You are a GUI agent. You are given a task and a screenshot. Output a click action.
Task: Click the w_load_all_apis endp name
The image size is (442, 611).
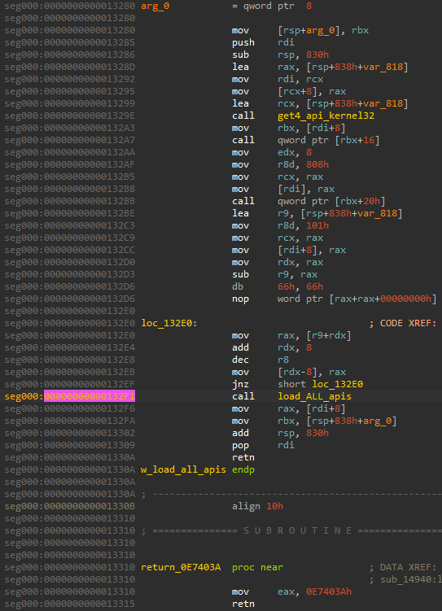(x=183, y=470)
